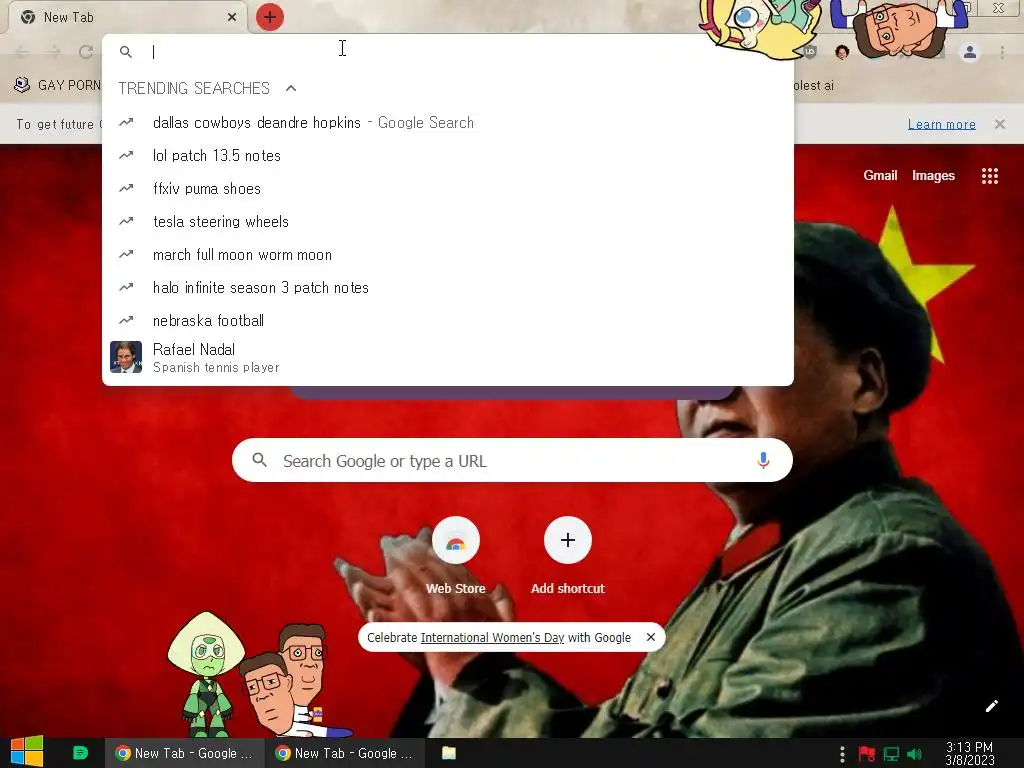Click the back navigation arrow
The image size is (1024, 768).
pyautogui.click(x=22, y=52)
